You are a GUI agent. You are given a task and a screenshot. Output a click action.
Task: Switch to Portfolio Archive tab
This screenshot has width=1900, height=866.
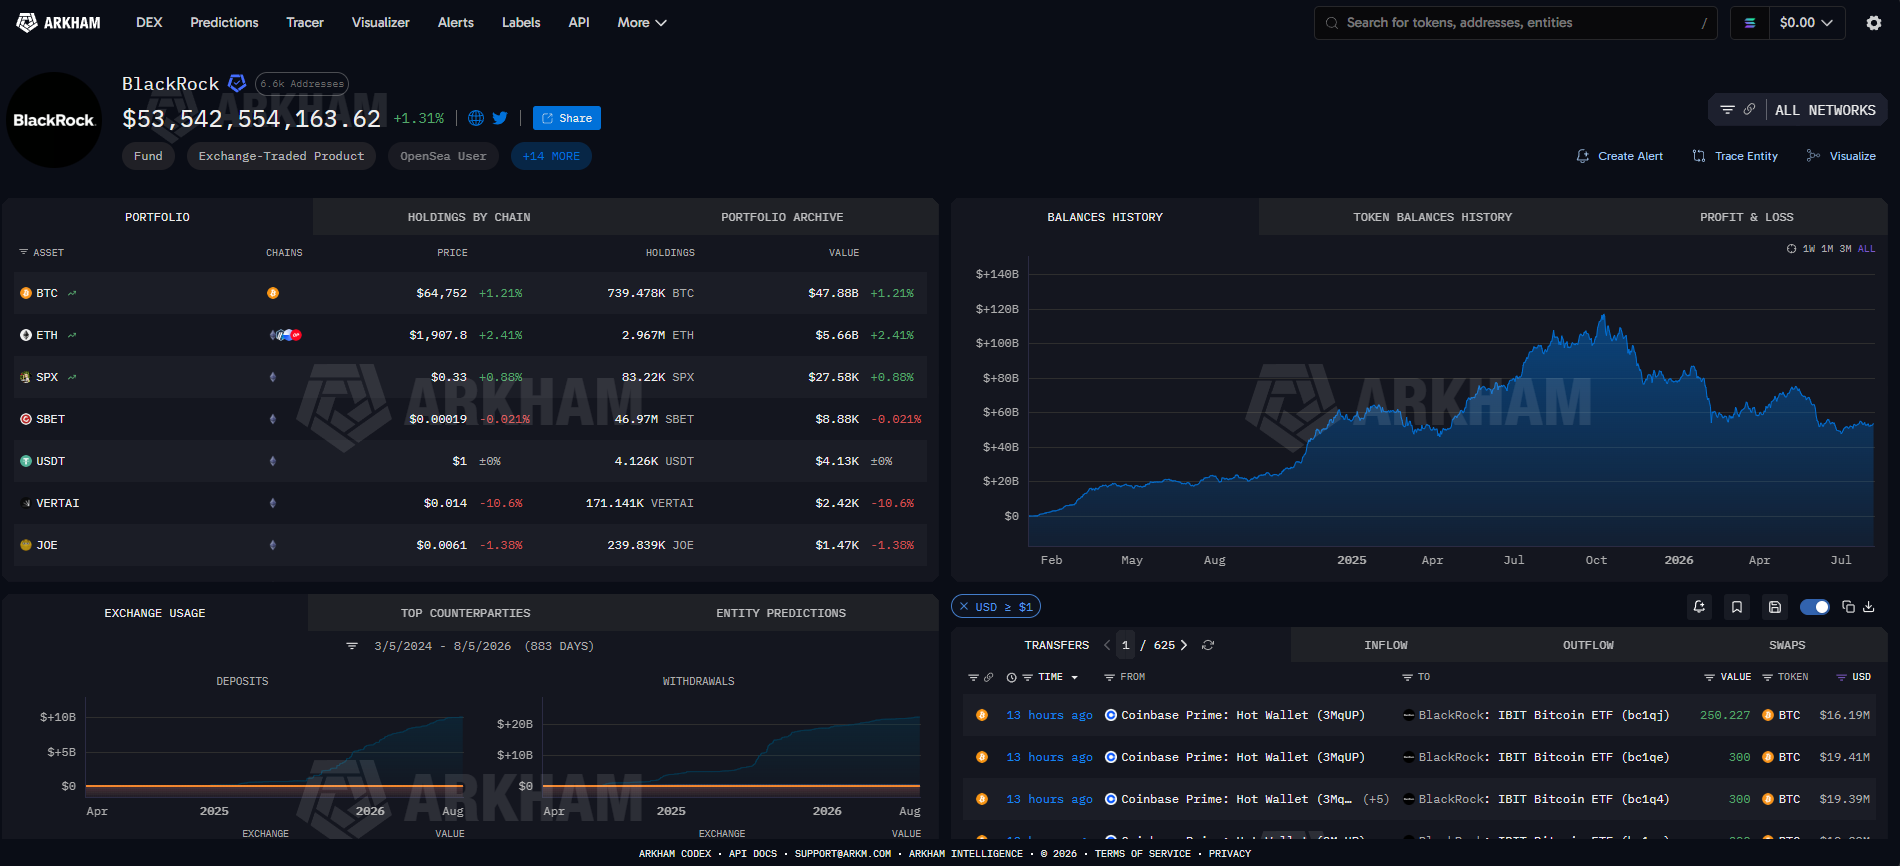[782, 217]
